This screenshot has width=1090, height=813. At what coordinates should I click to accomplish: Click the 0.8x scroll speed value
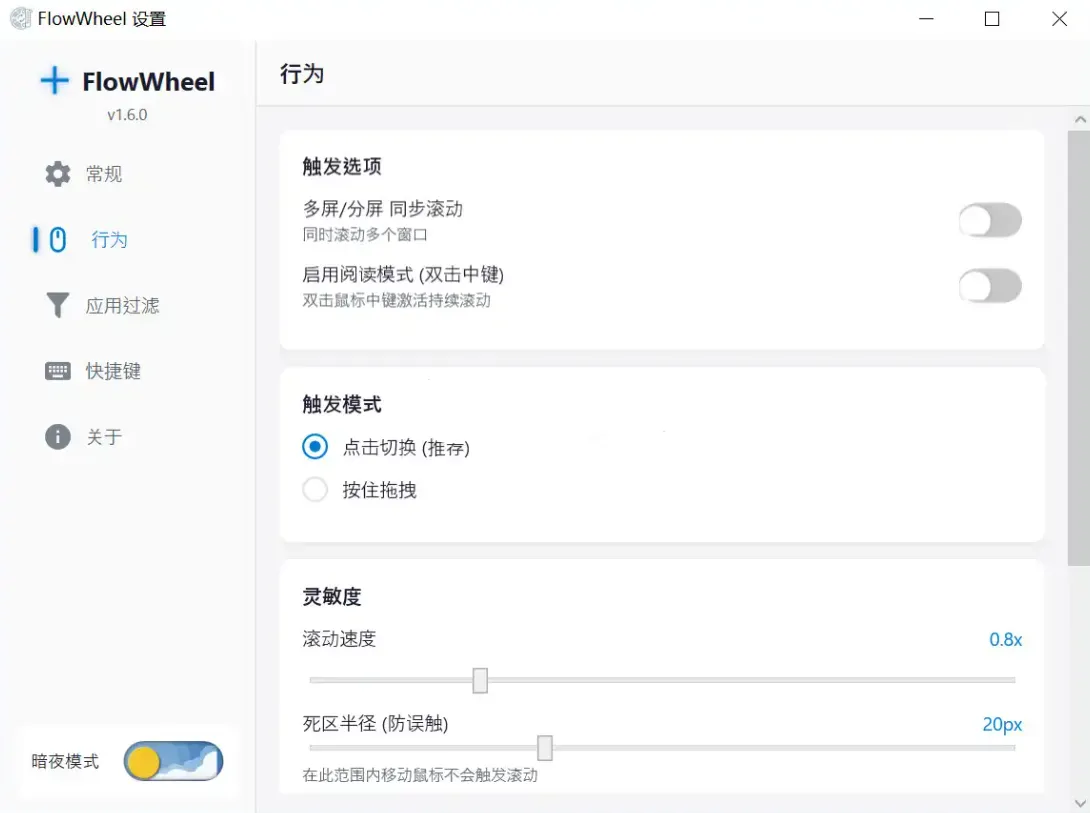click(x=1003, y=640)
